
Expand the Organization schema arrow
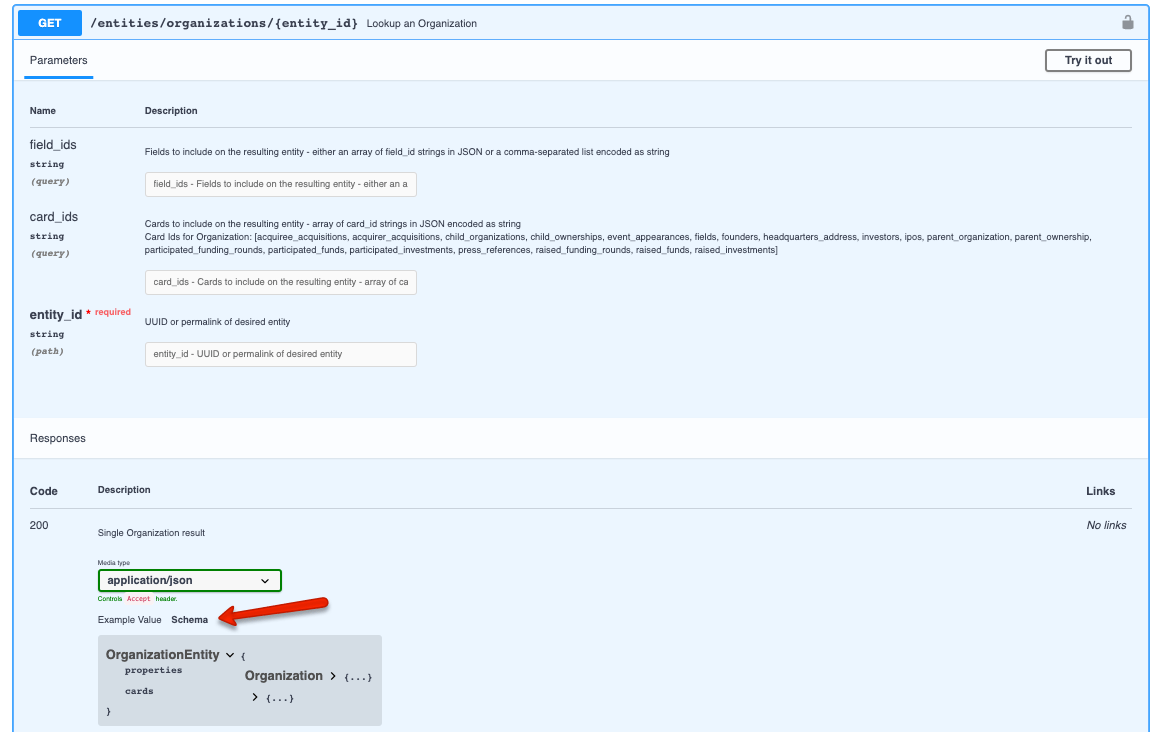(x=333, y=676)
